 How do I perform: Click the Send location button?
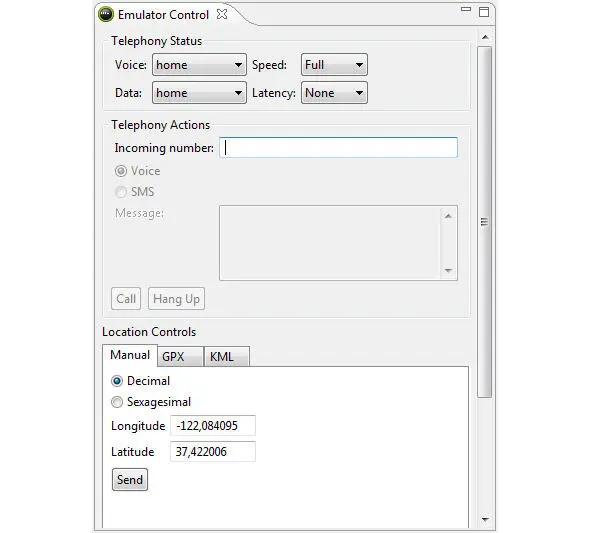click(130, 480)
